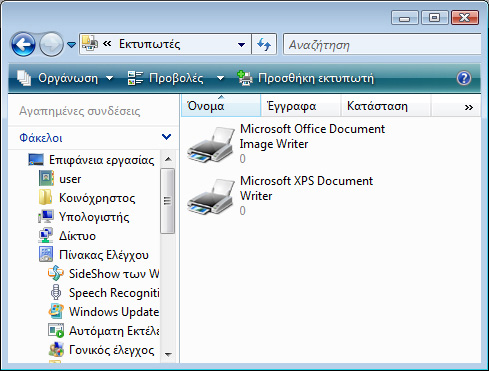Image resolution: width=489 pixels, height=371 pixels.
Task: Sort by the Όνομα column header
Action: [x=221, y=106]
